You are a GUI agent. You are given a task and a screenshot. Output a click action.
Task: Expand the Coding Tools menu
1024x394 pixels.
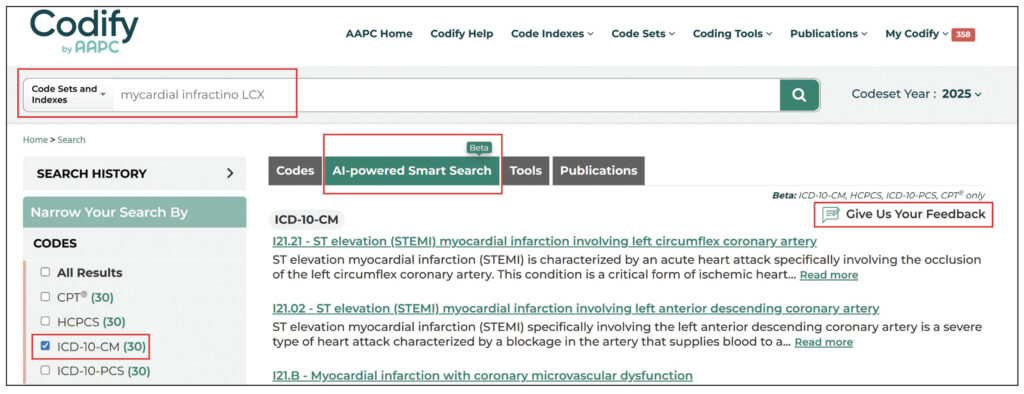pos(732,33)
